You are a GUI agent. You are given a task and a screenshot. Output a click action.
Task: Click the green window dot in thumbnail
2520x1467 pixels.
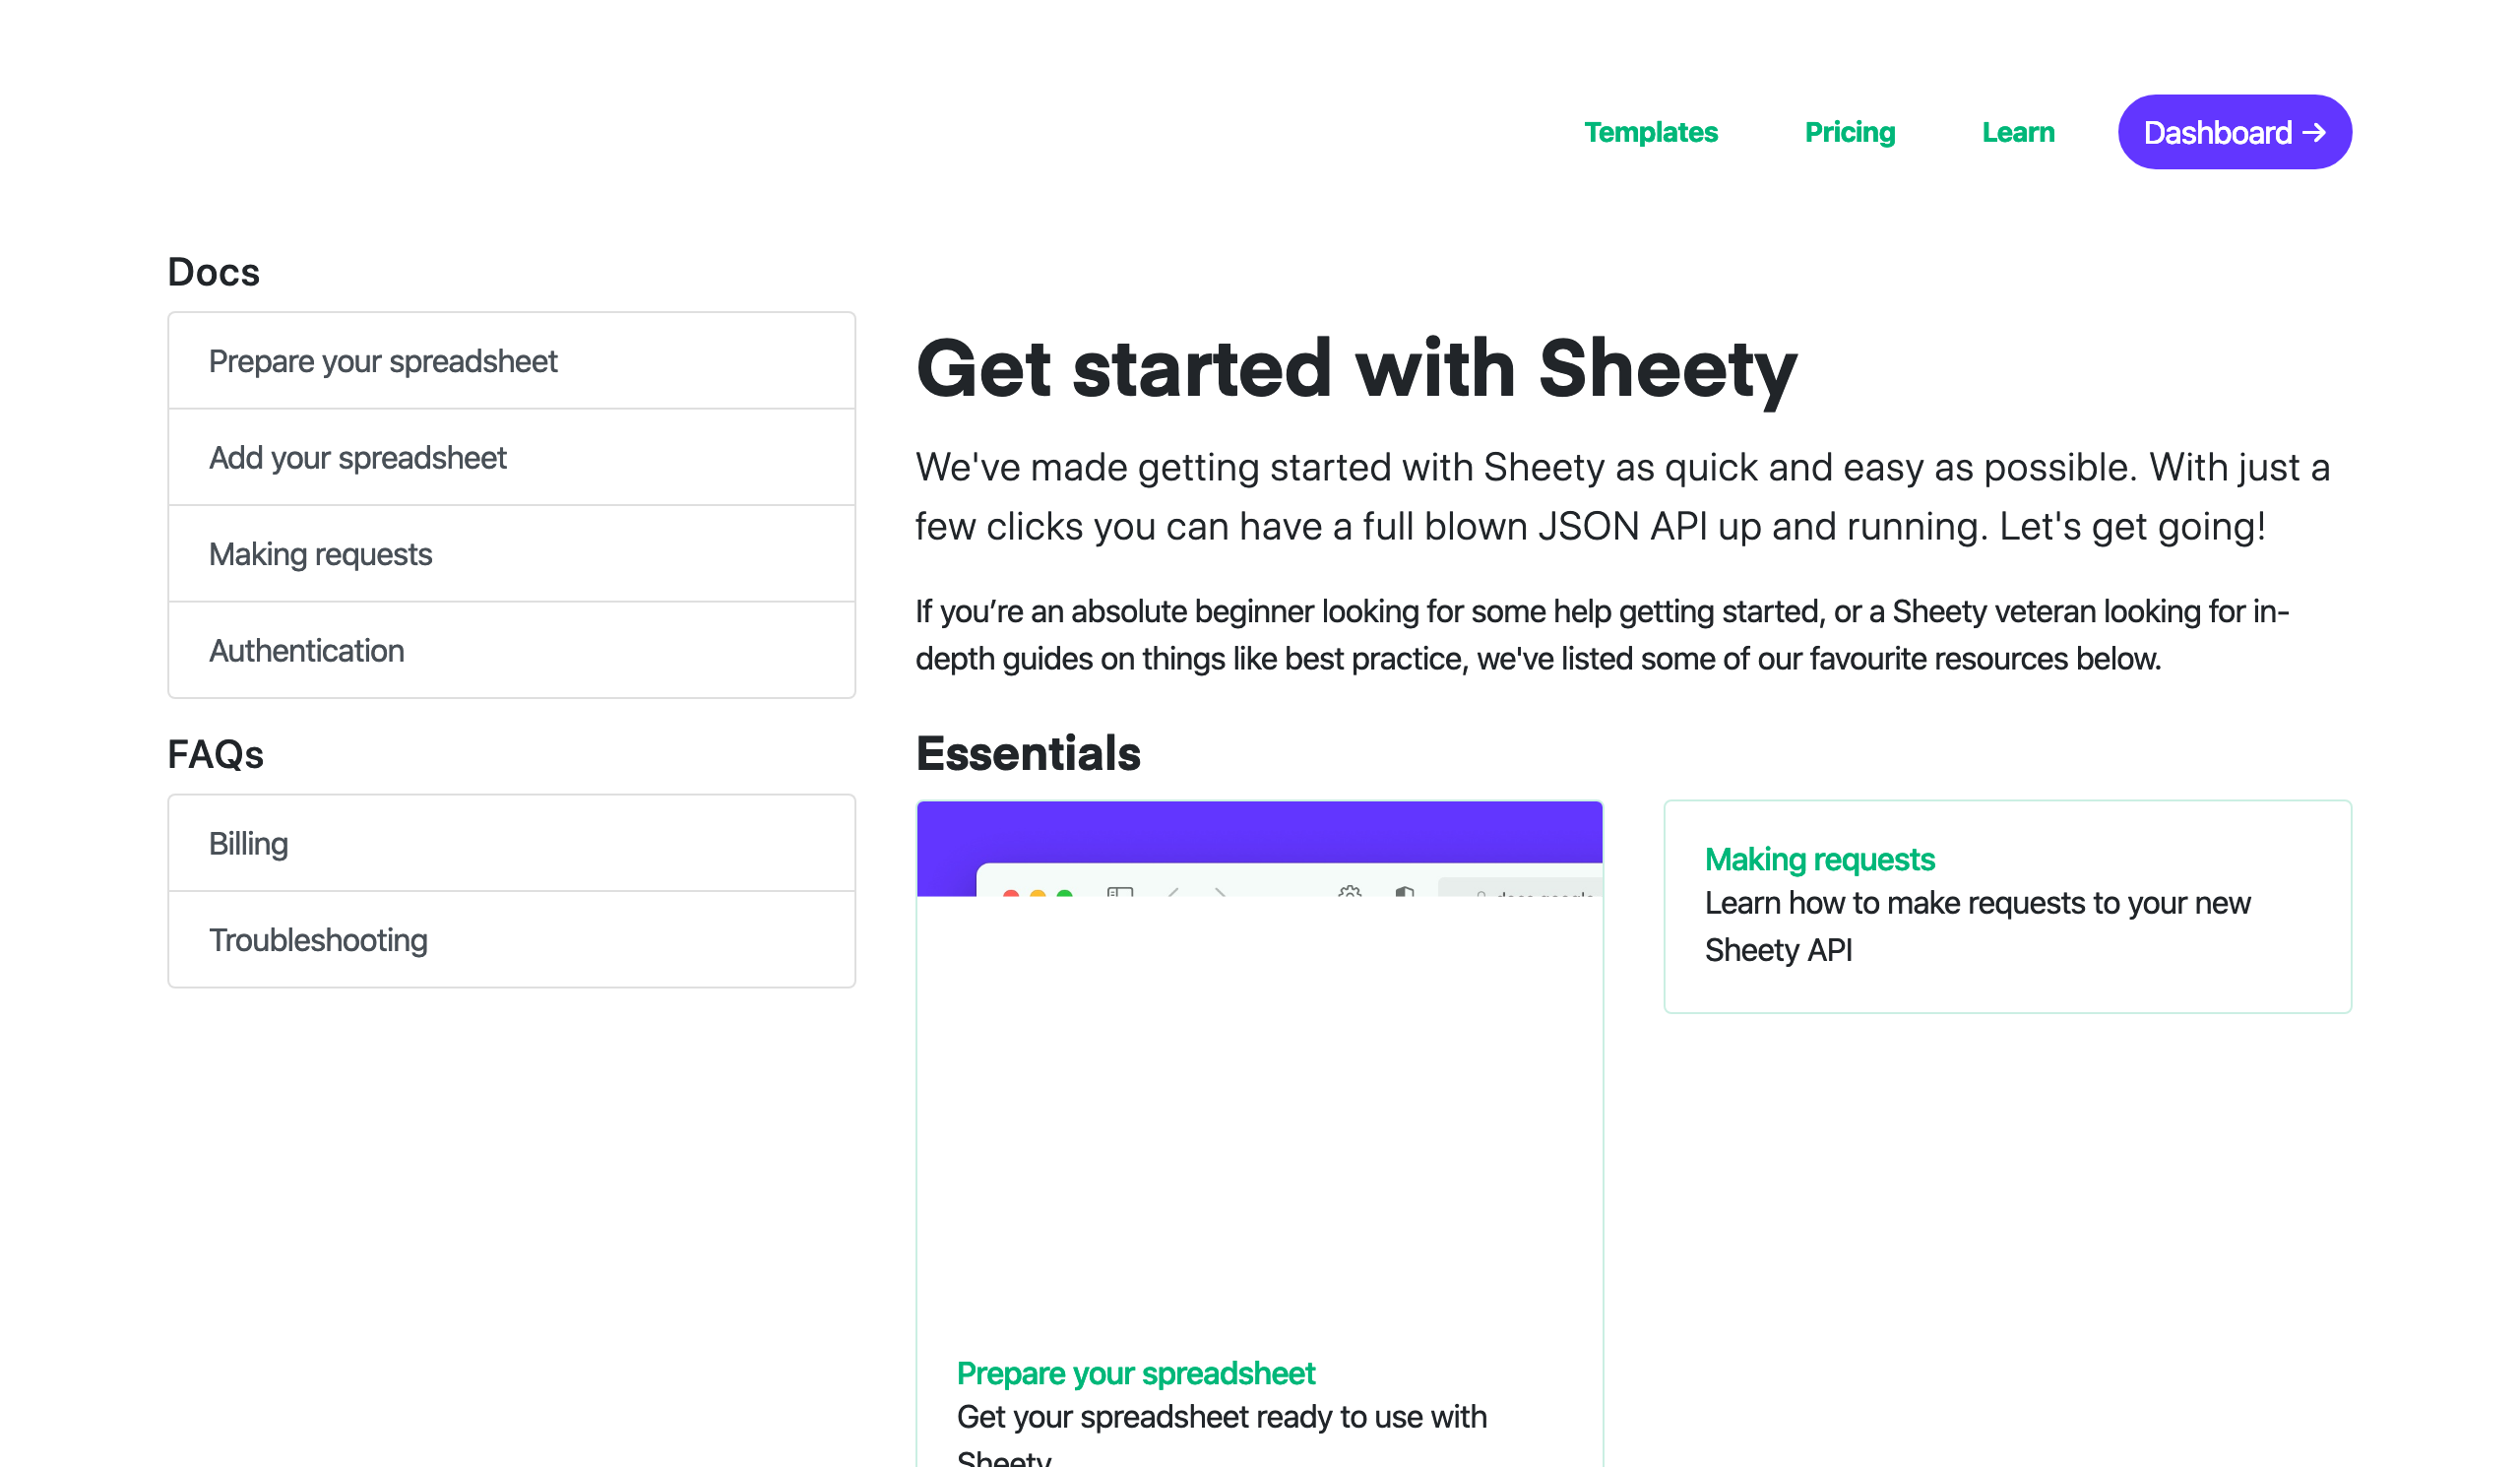[1065, 894]
